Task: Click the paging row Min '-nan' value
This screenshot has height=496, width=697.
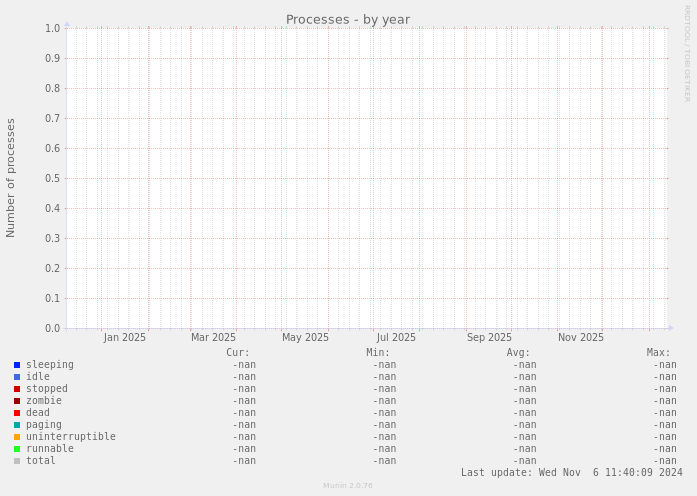Action: [x=385, y=425]
